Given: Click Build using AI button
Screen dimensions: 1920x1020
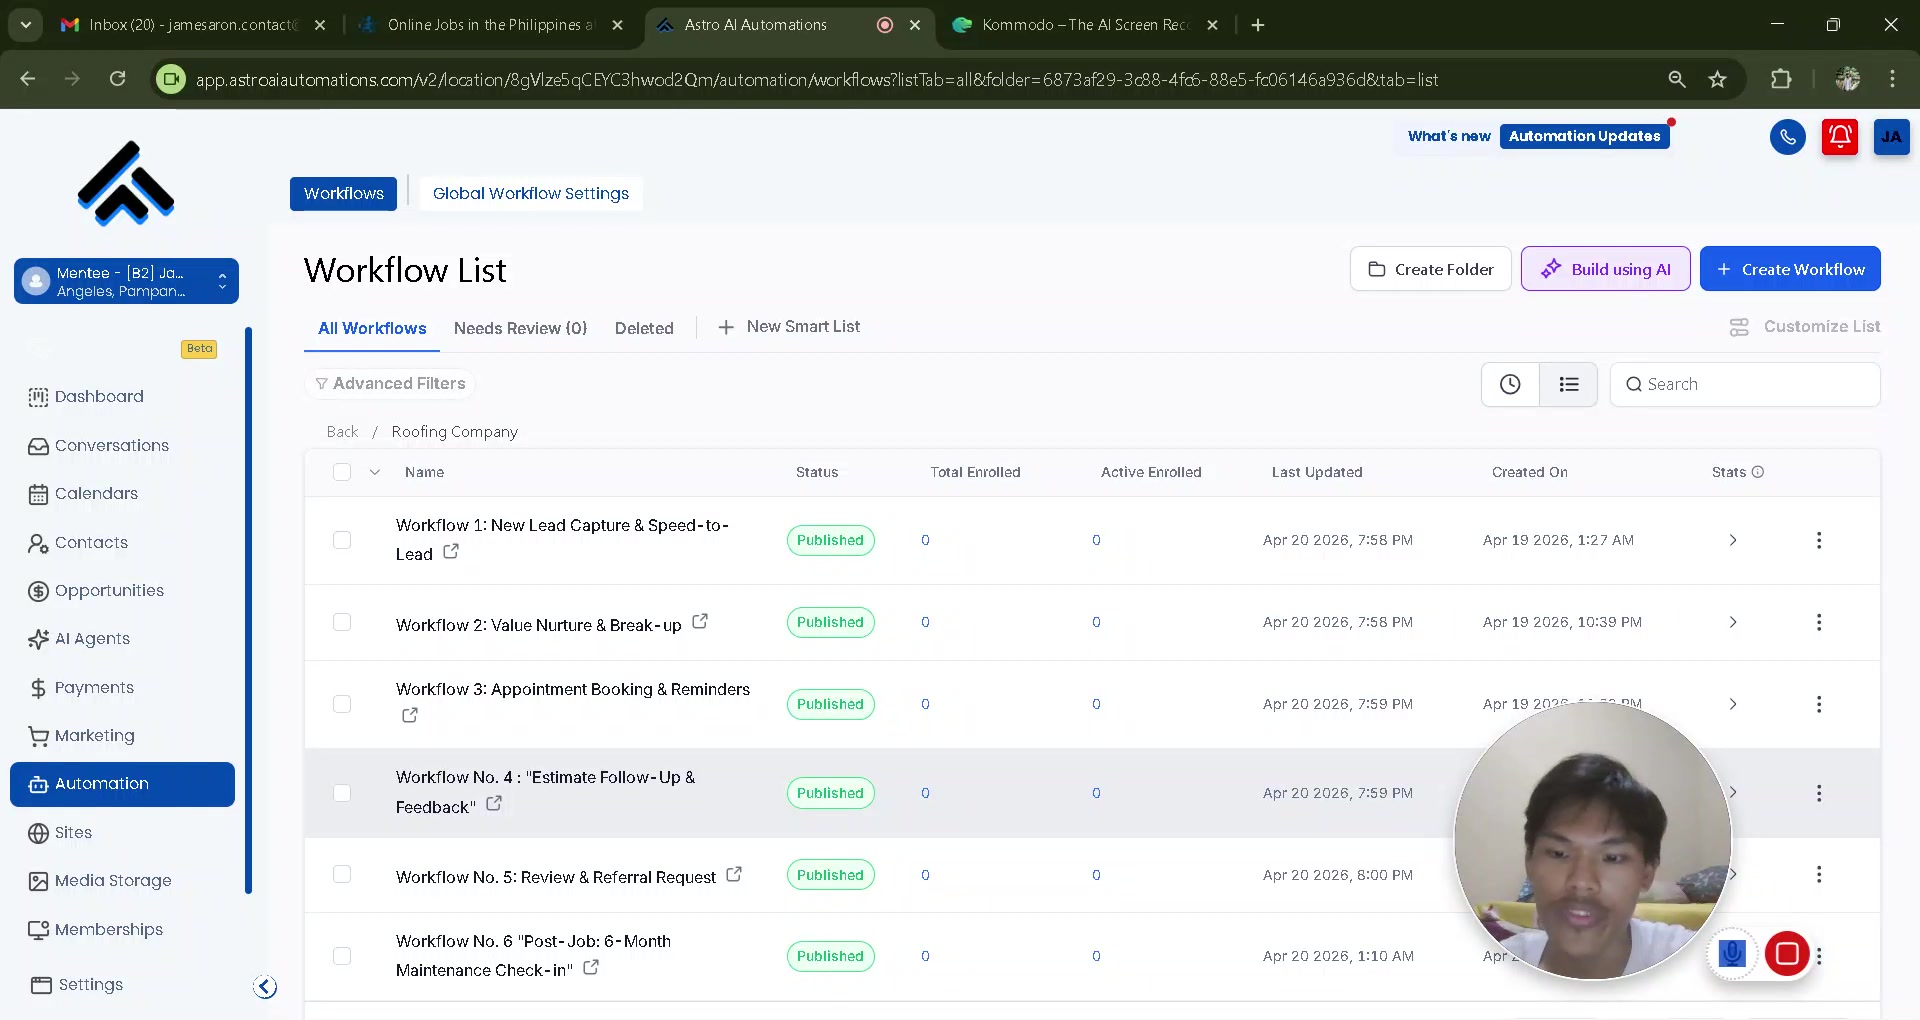Looking at the screenshot, I should tap(1606, 269).
